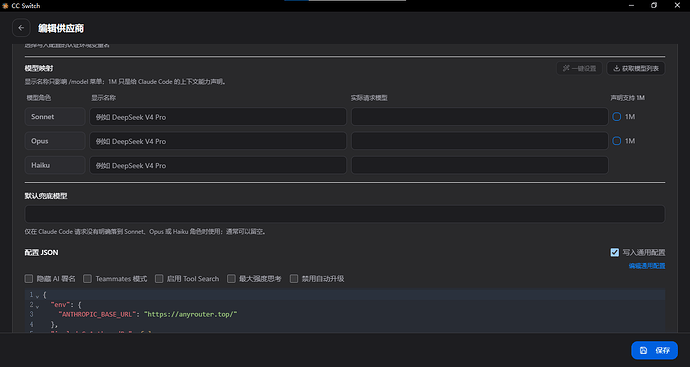Click the Haiku actual request model field
Image resolution: width=690 pixels, height=367 pixels.
tap(480, 165)
